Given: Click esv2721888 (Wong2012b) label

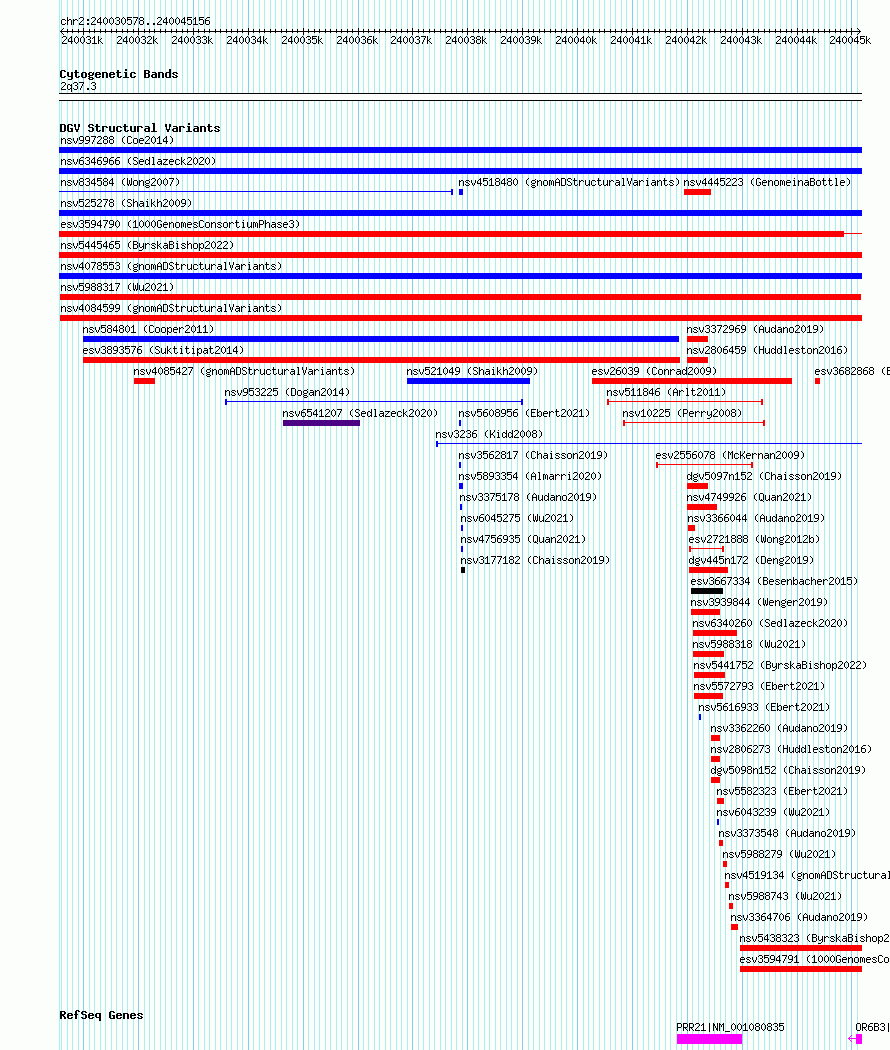Looking at the screenshot, I should click(x=753, y=539).
